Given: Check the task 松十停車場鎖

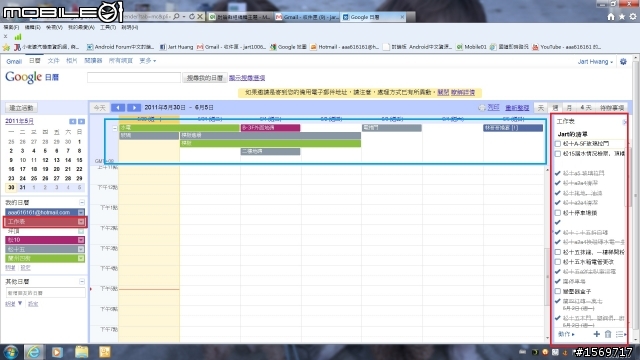Looking at the screenshot, I should (558, 213).
